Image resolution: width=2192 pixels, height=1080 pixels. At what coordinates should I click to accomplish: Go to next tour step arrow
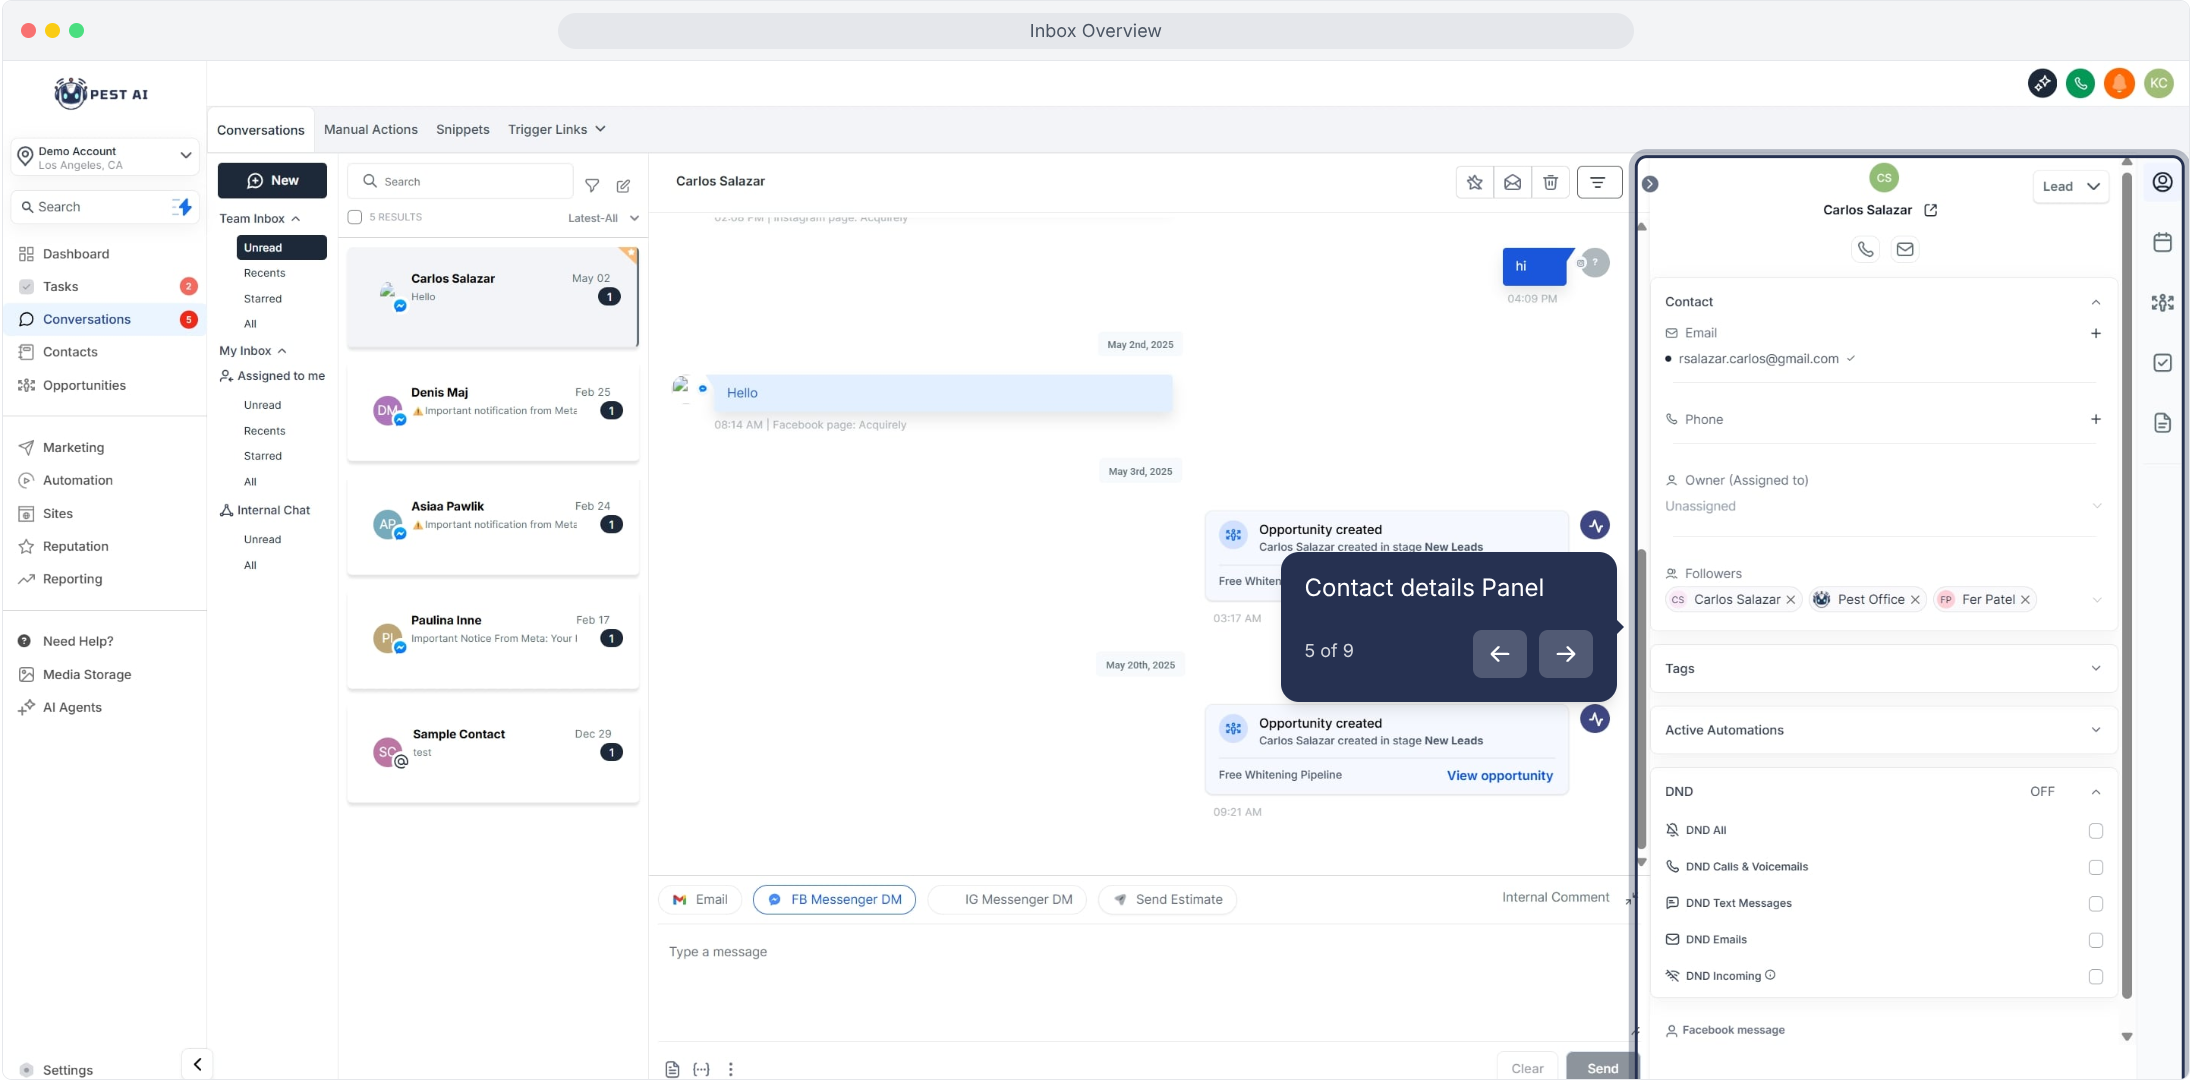[1565, 654]
